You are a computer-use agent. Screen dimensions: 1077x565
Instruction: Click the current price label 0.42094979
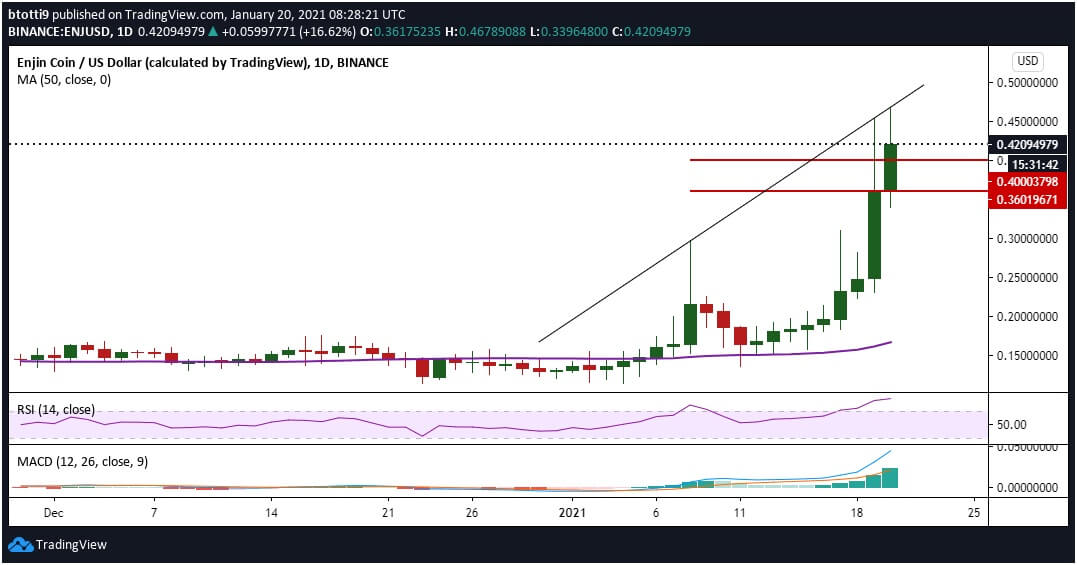(1027, 144)
